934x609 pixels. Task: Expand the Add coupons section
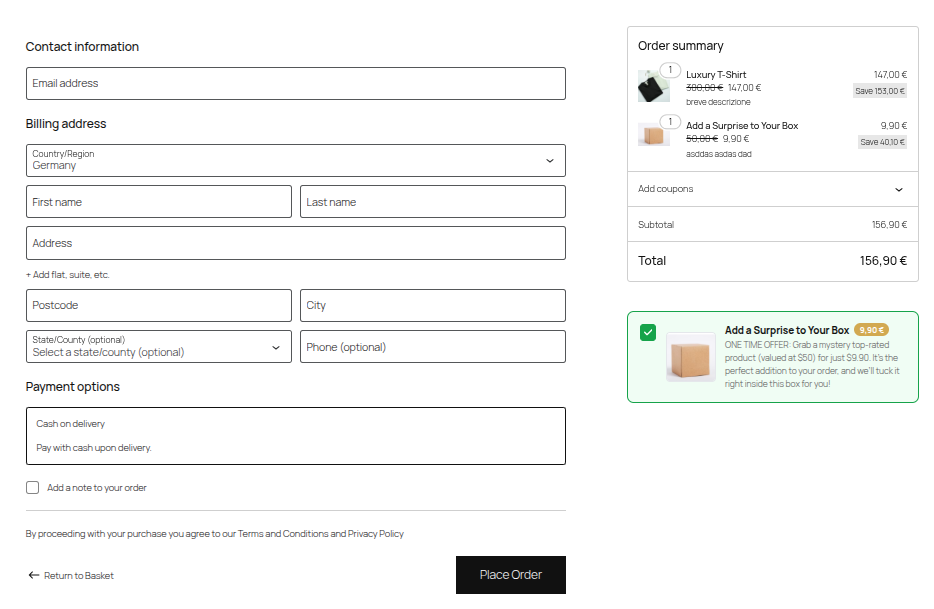point(772,189)
